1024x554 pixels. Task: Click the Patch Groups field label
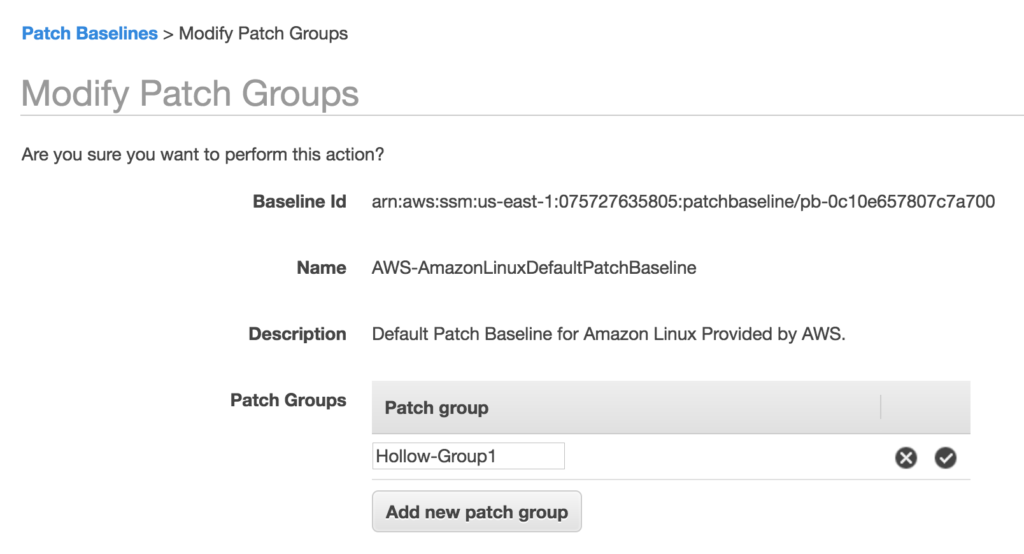(x=288, y=400)
